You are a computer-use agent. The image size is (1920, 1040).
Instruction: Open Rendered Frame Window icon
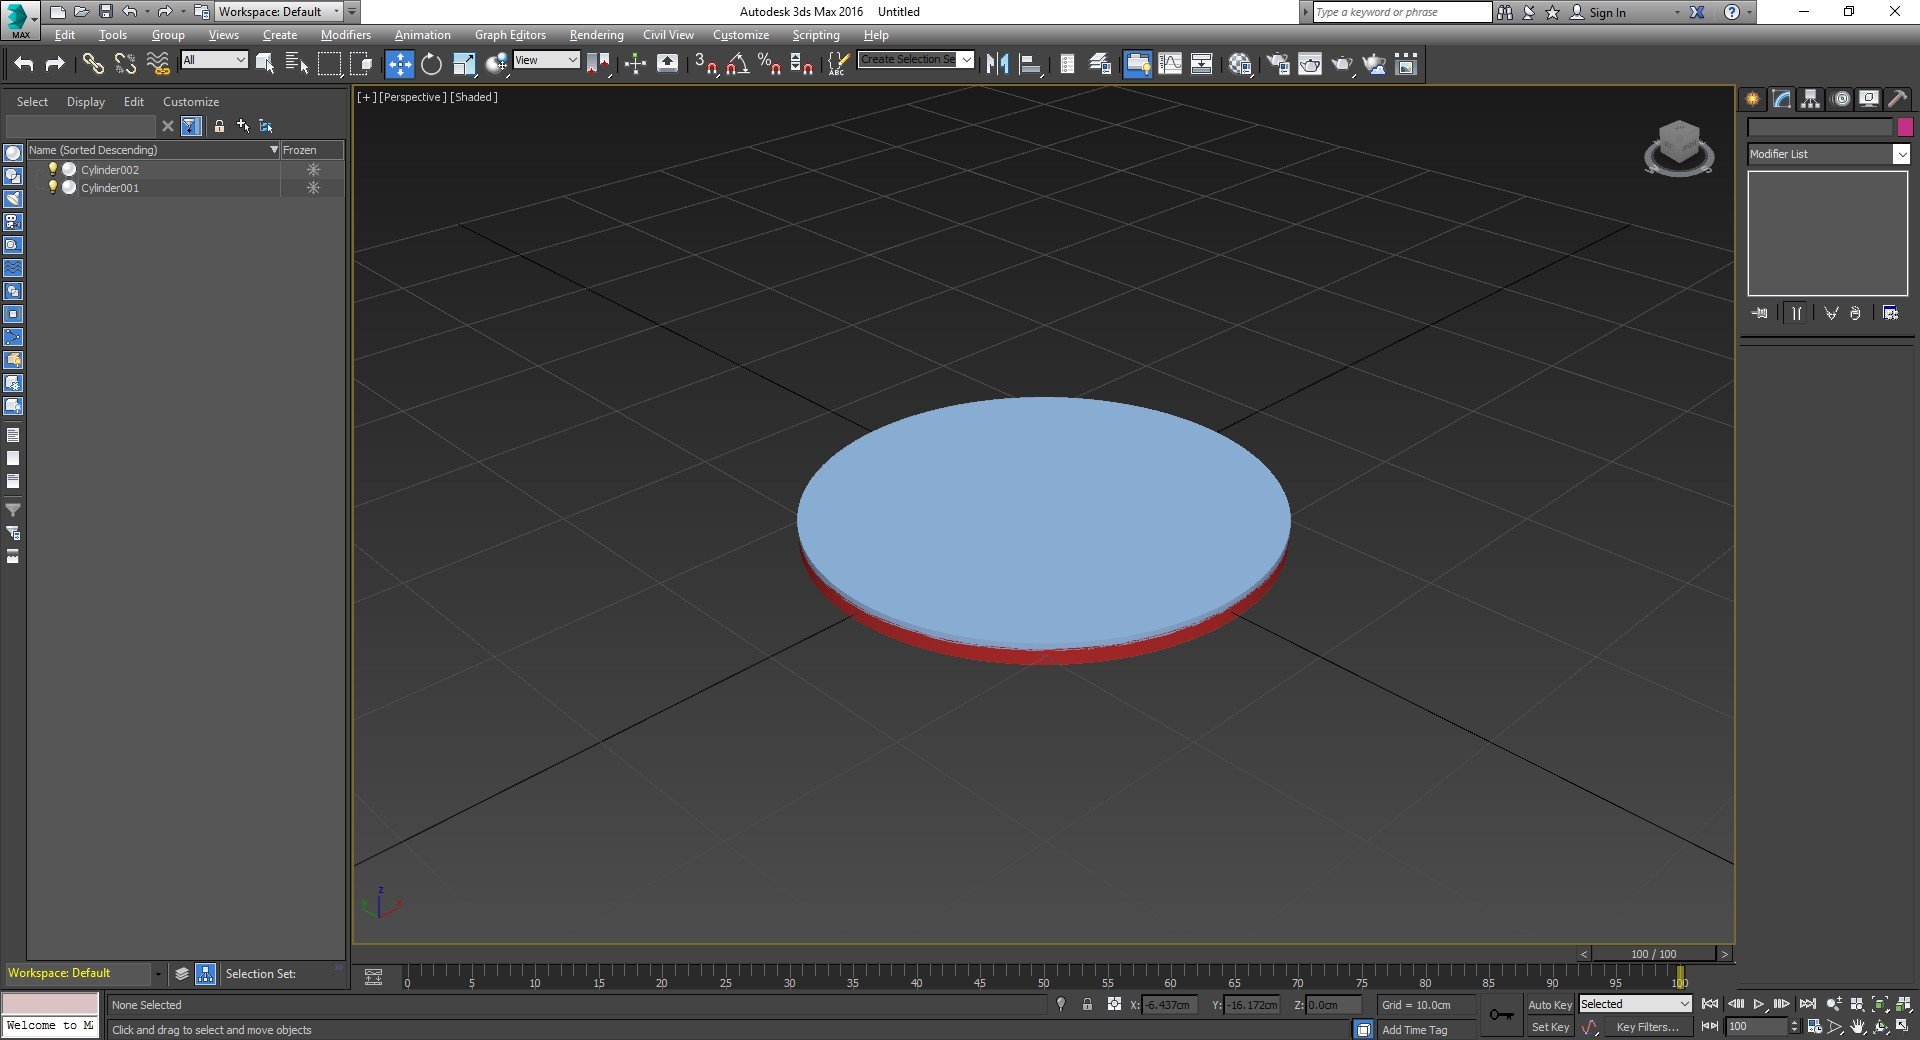(1310, 64)
